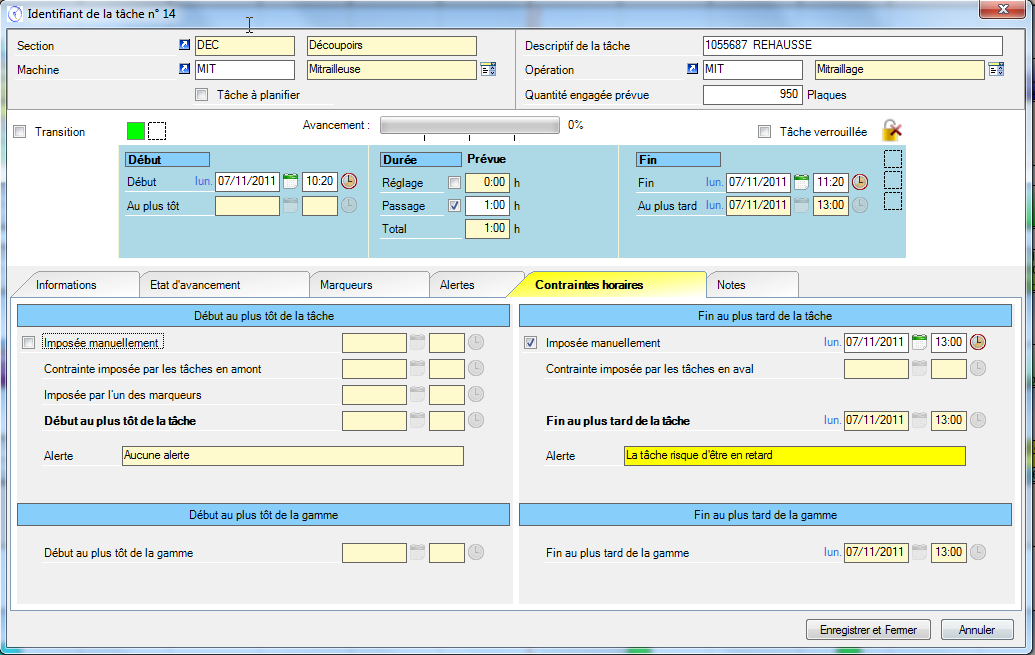Open calendar for Fin au plus tard imposée manuellement
The image size is (1035, 655).
coord(919,342)
